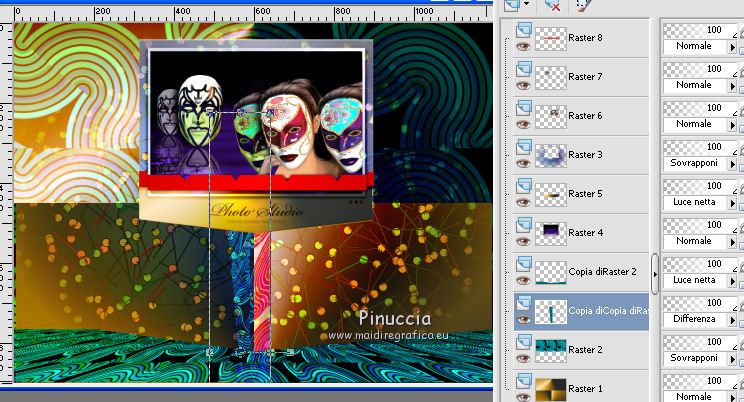744x402 pixels.
Task: Click the layer type icon of Raster 7
Action: click(x=523, y=68)
